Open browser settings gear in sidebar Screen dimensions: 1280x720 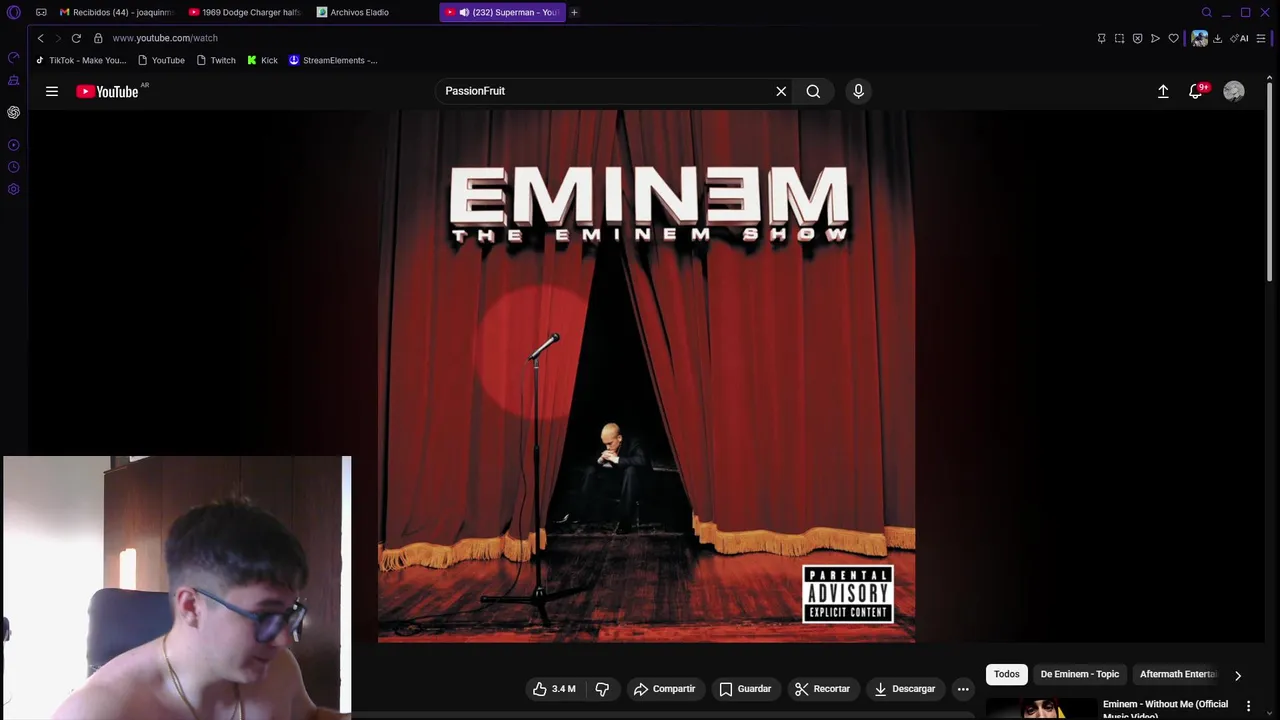(14, 189)
